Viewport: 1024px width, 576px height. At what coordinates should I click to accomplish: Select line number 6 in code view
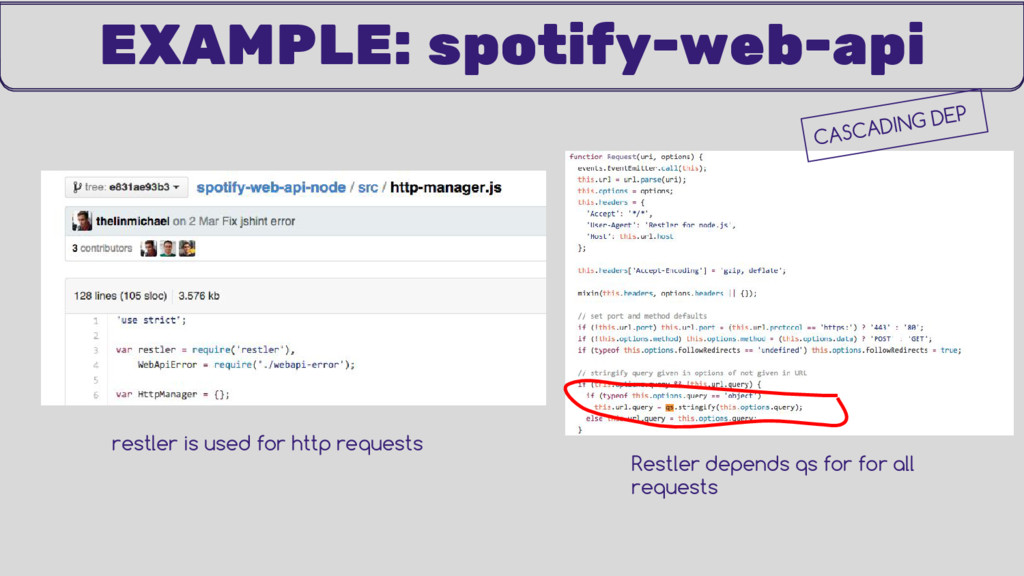95,394
